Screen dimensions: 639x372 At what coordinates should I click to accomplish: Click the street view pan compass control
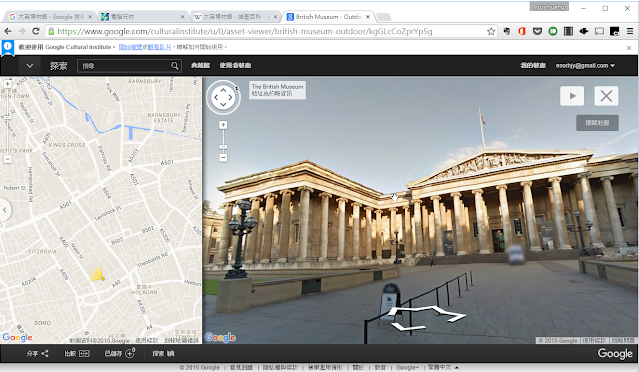point(223,97)
